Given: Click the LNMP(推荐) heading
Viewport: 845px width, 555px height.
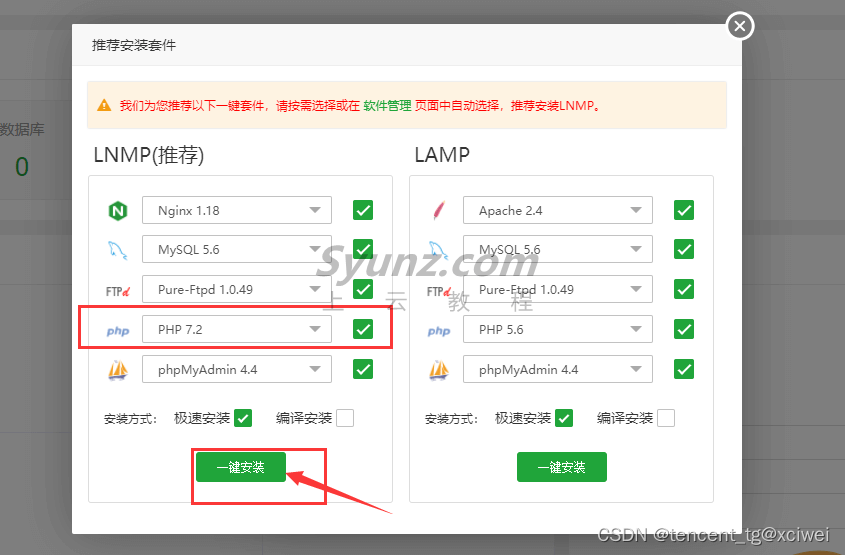Looking at the screenshot, I should click(x=149, y=155).
